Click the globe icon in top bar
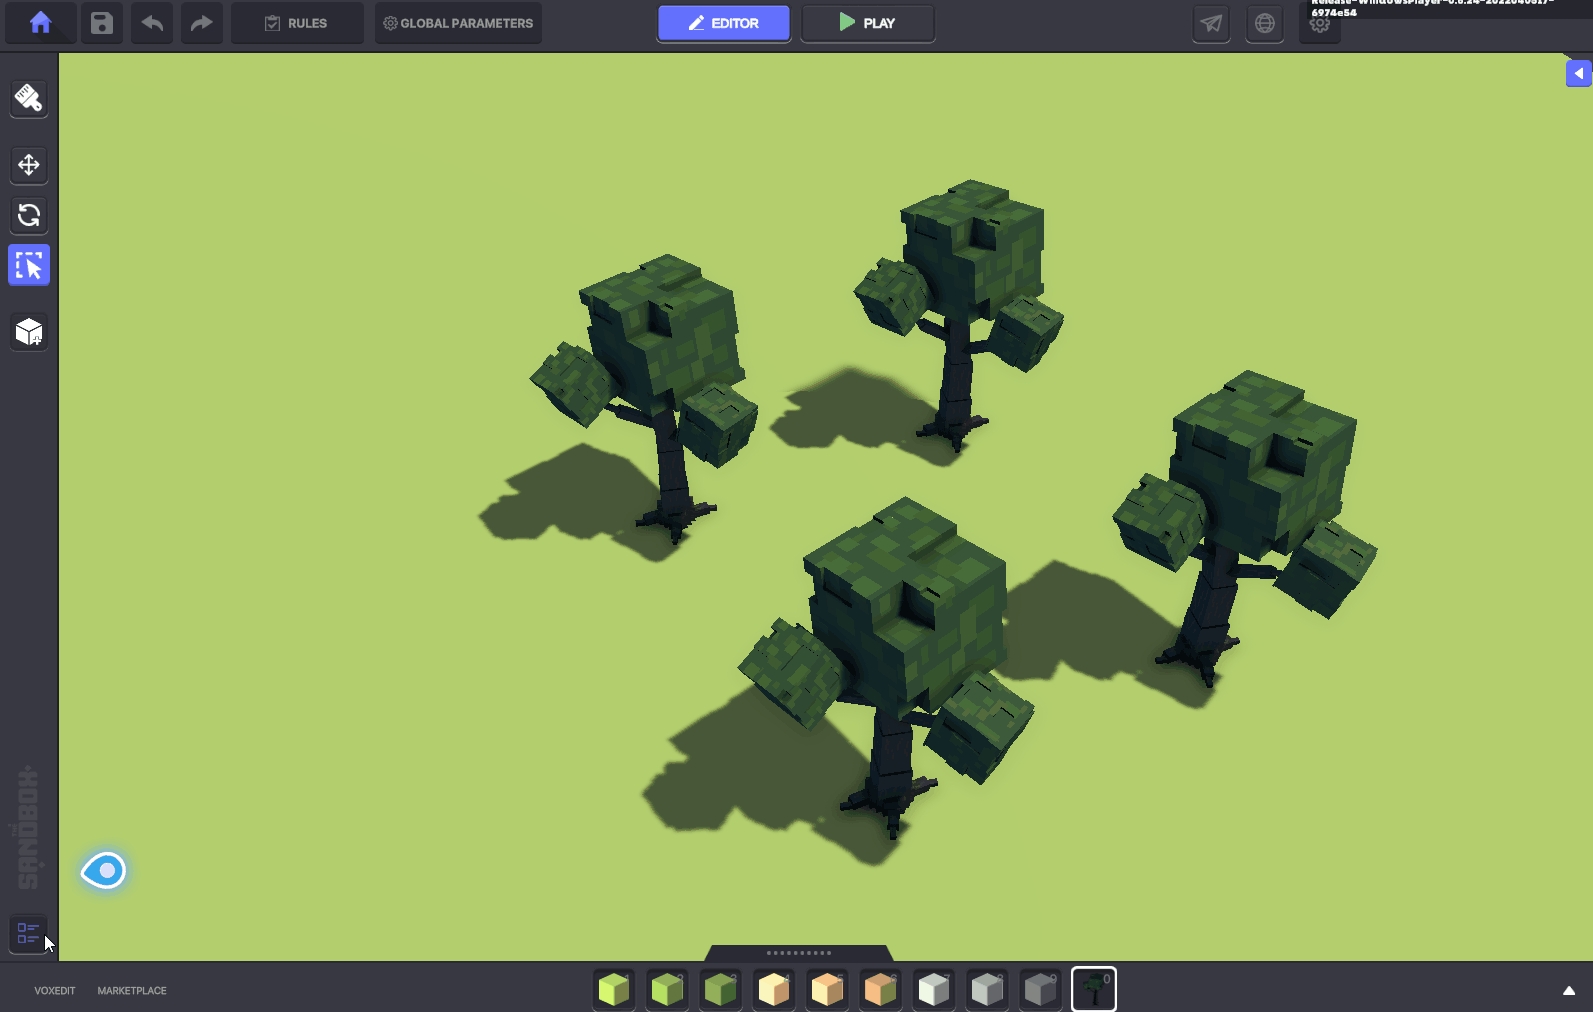This screenshot has height=1012, width=1593. pos(1265,23)
